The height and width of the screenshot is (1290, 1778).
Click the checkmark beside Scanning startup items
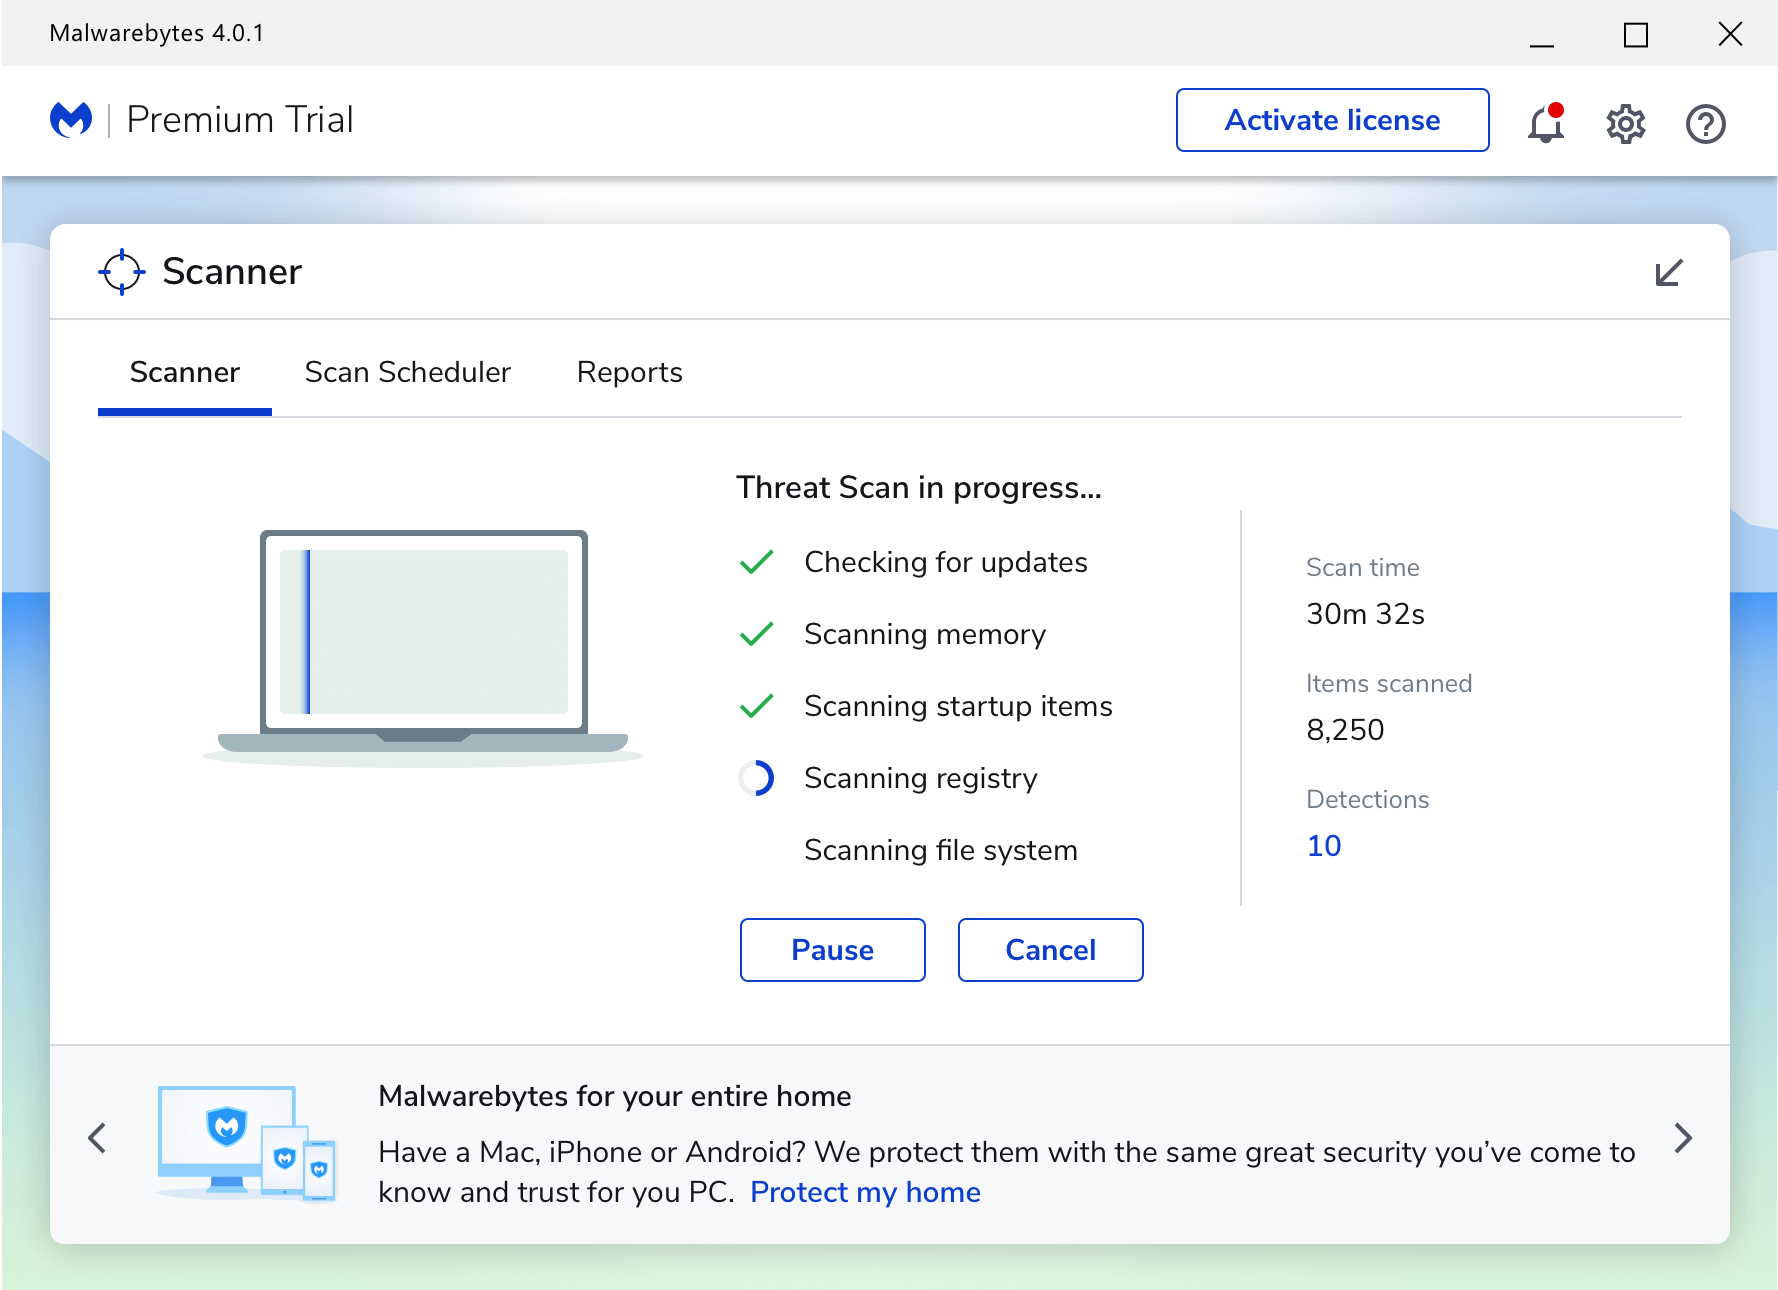[757, 706]
